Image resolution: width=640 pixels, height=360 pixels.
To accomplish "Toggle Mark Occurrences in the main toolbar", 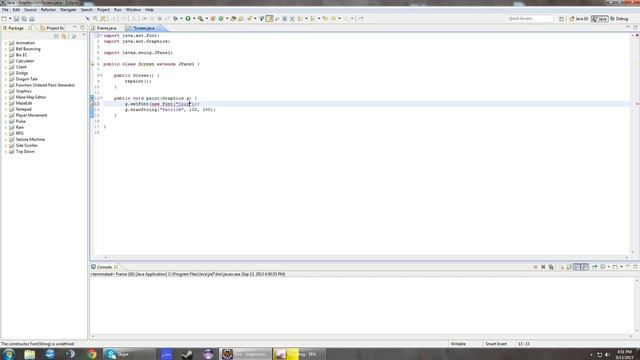I will coord(269,18).
